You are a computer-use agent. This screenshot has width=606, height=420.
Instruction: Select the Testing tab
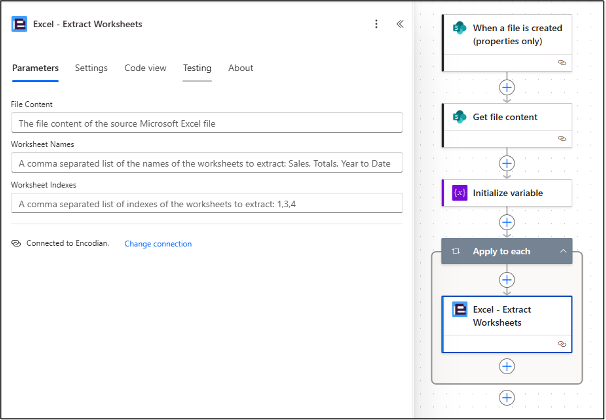197,68
